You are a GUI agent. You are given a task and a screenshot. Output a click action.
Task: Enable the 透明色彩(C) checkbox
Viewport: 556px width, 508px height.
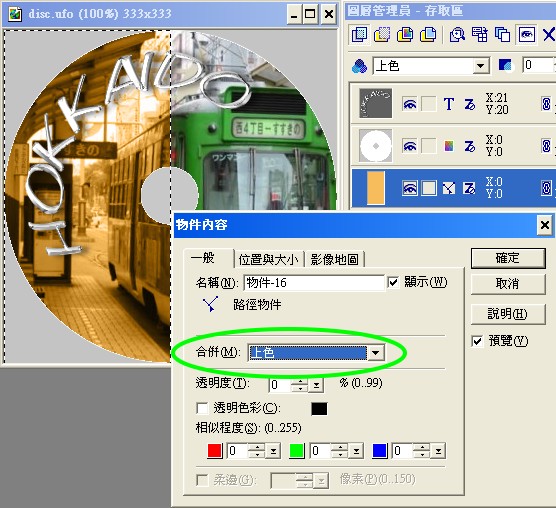click(202, 408)
